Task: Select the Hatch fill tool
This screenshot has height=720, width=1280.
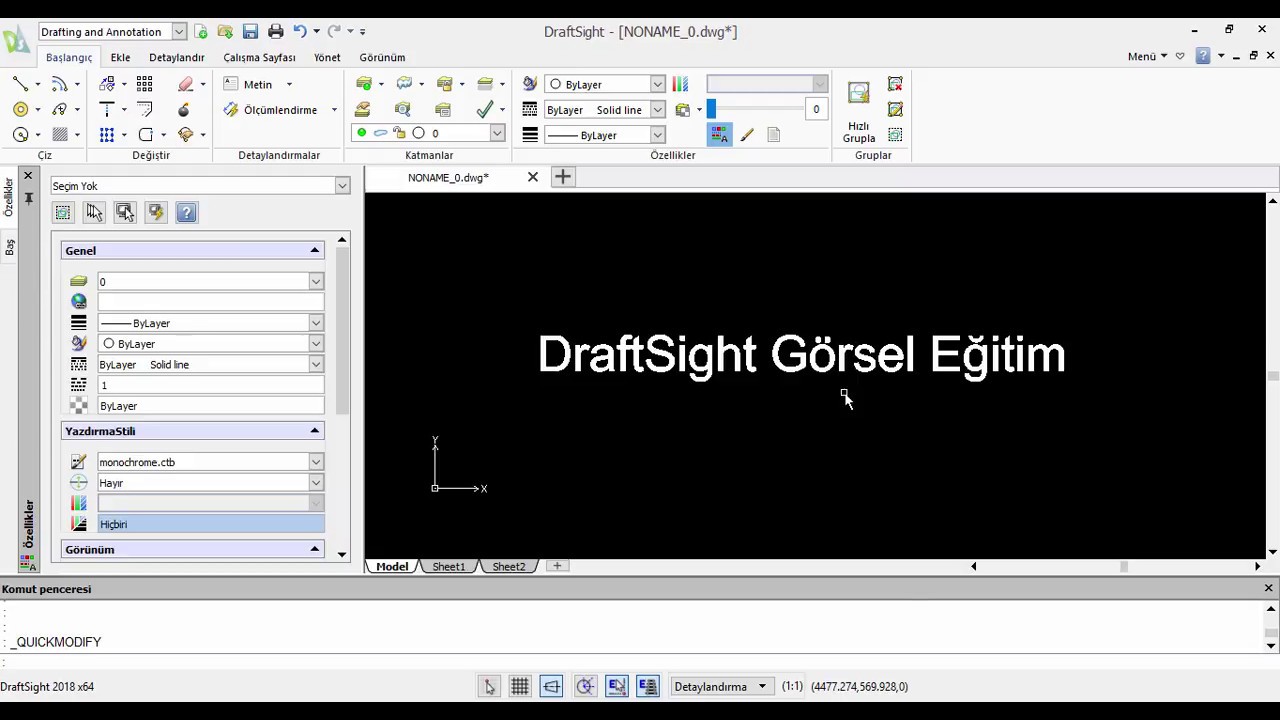Action: click(60, 134)
